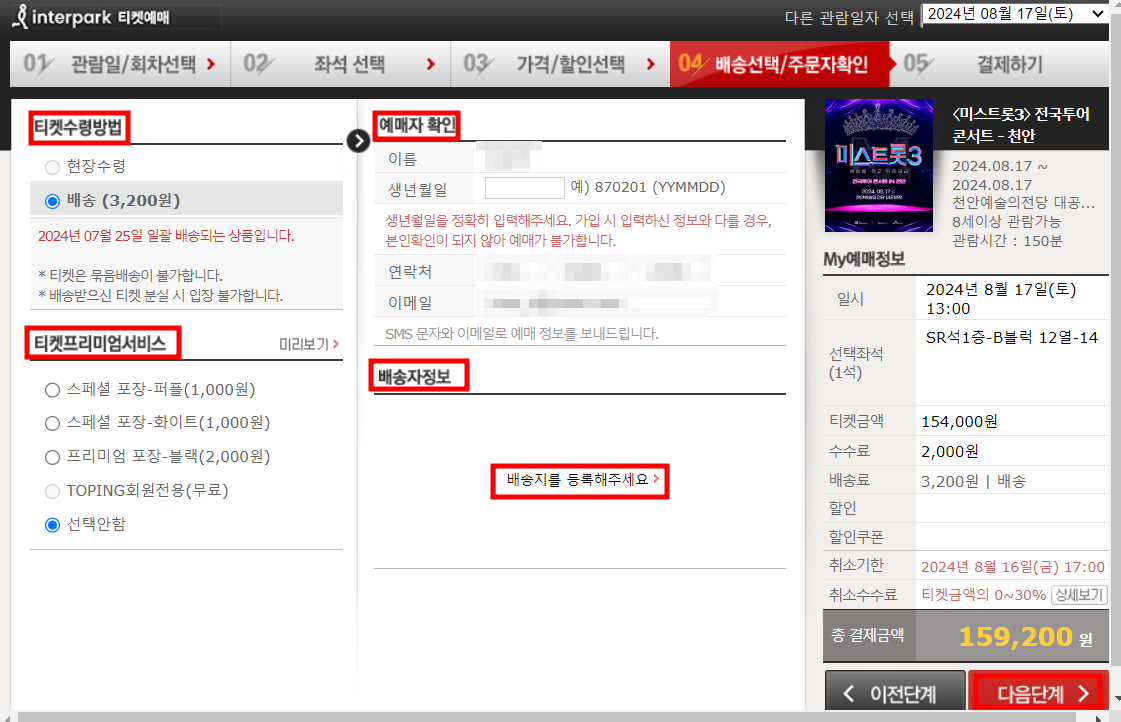Click the round arrow icon beside 예매자 확인
Viewport: 1121px width, 722px height.
point(358,141)
